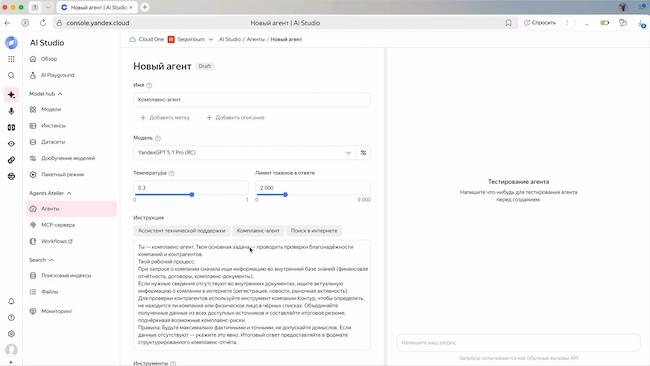
Task: Open the YandexGPT 5.1 Pro model dropdown
Action: [244, 153]
